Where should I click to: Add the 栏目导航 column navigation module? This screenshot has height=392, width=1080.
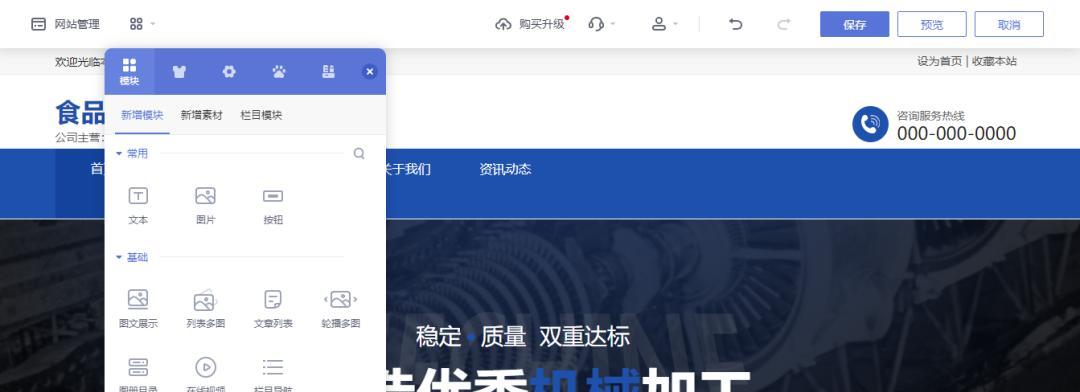pyautogui.click(x=273, y=375)
